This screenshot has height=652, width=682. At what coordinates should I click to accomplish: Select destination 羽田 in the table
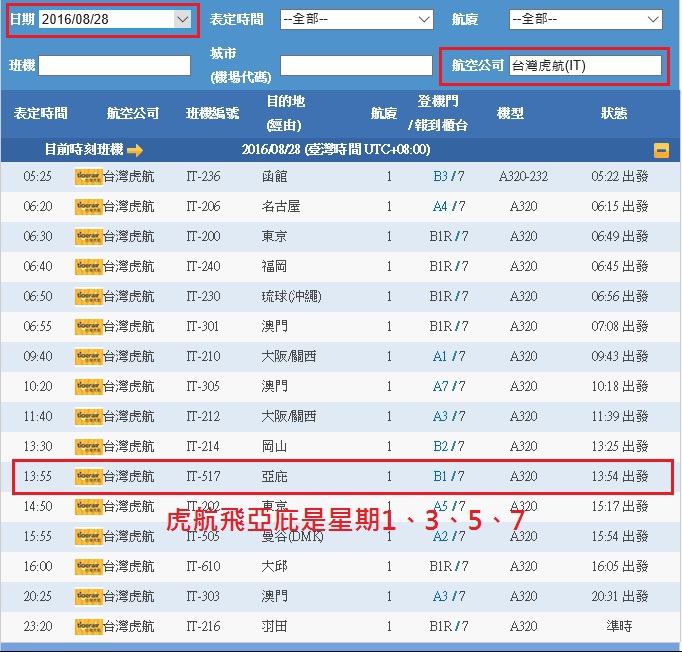[x=274, y=627]
